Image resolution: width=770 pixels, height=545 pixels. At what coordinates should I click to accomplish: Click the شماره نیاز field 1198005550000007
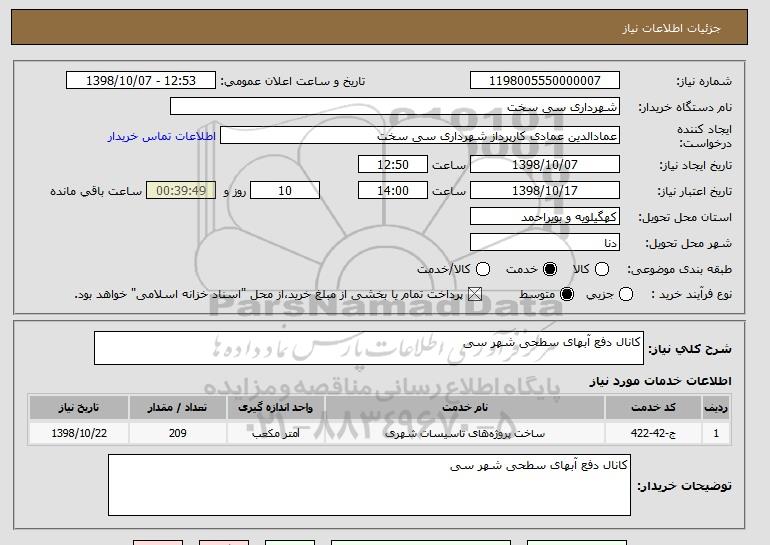(x=545, y=81)
